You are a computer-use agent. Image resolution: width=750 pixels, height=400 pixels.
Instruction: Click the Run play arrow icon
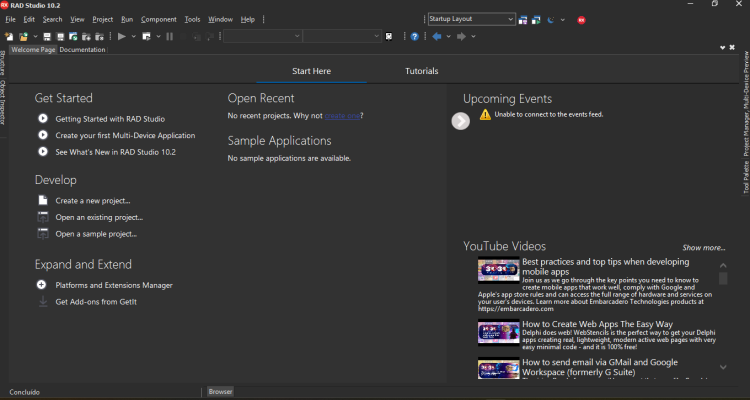[122, 36]
